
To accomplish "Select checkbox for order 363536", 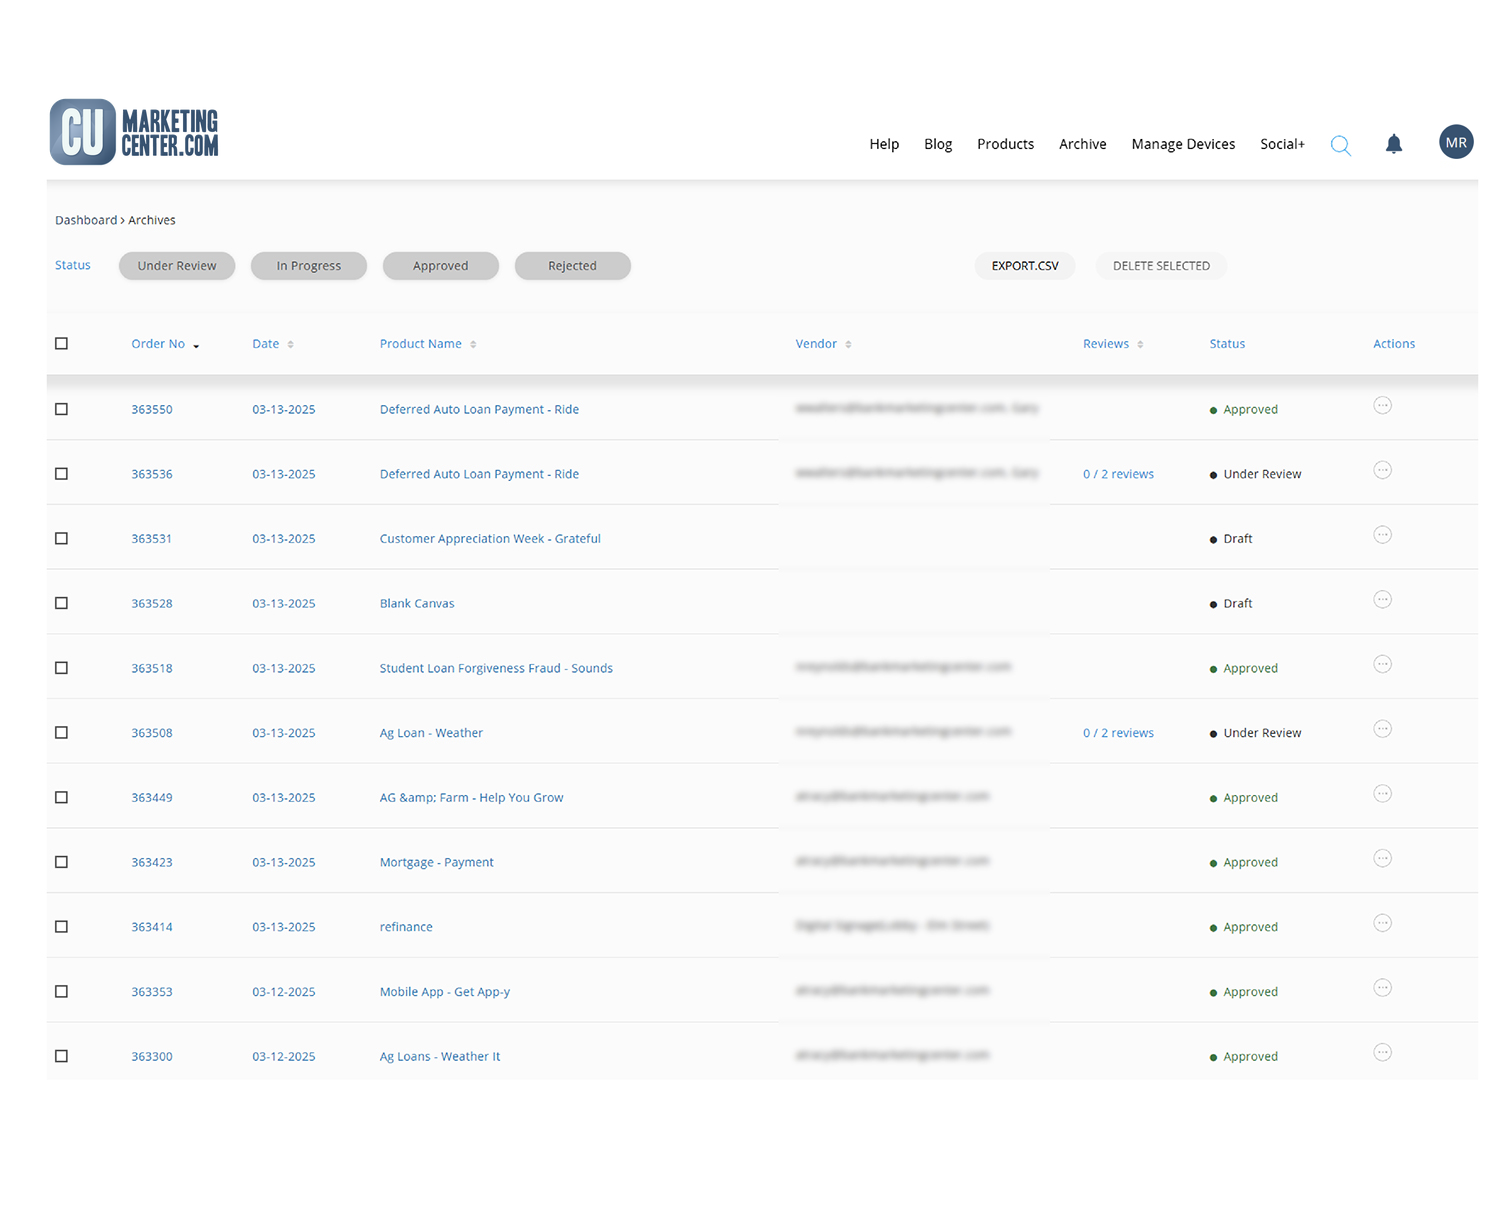I will pyautogui.click(x=61, y=473).
